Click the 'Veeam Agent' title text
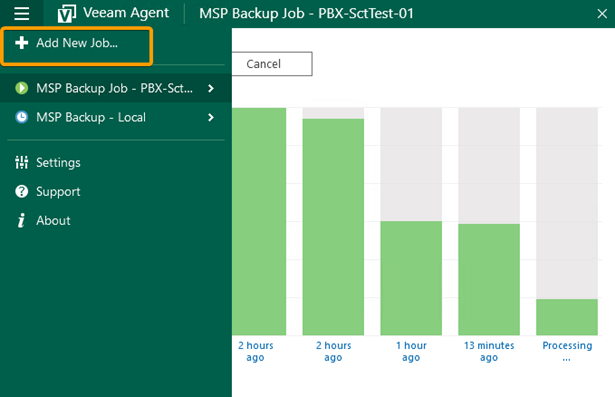The width and height of the screenshot is (615, 397). [126, 13]
